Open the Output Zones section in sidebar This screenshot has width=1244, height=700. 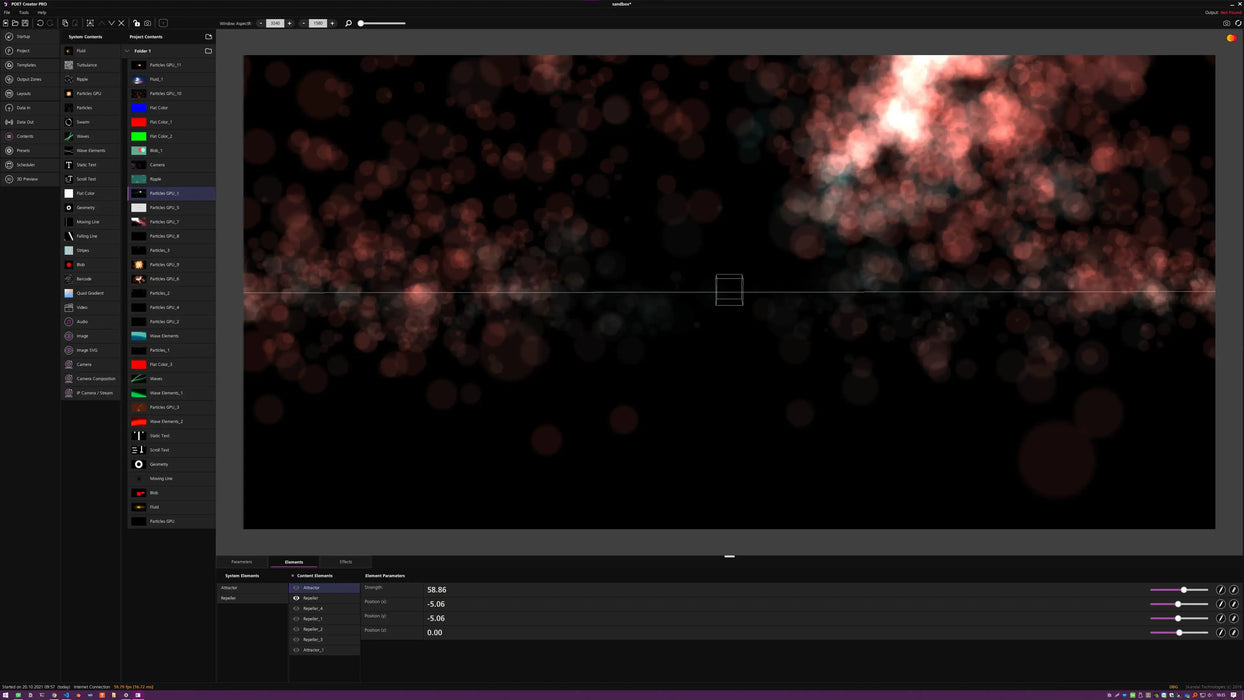28,79
